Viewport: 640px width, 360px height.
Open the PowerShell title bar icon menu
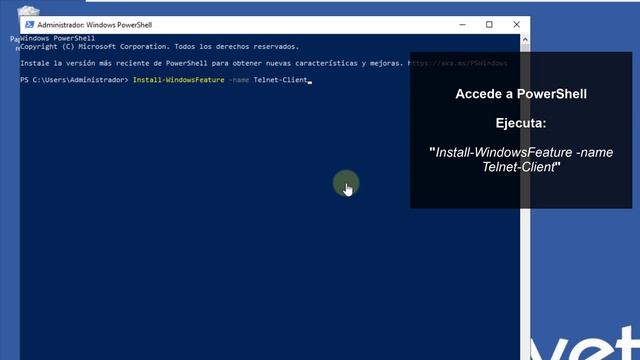click(x=29, y=25)
